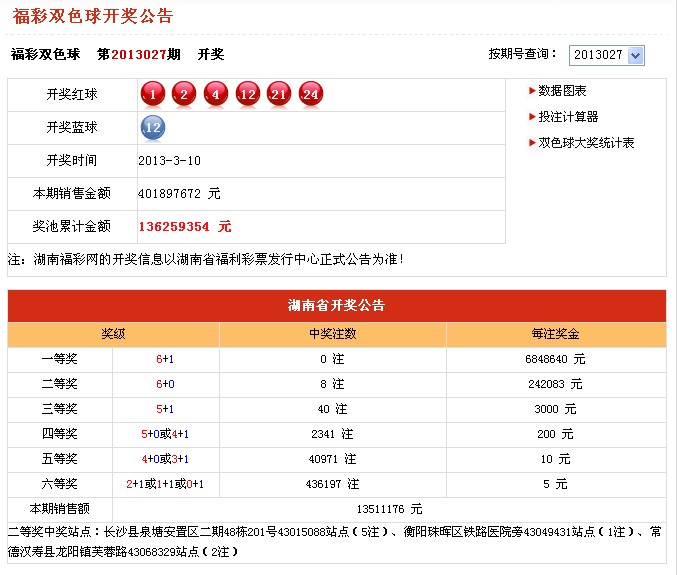Click the red ball numbered 2
The width and height of the screenshot is (677, 575).
click(184, 94)
